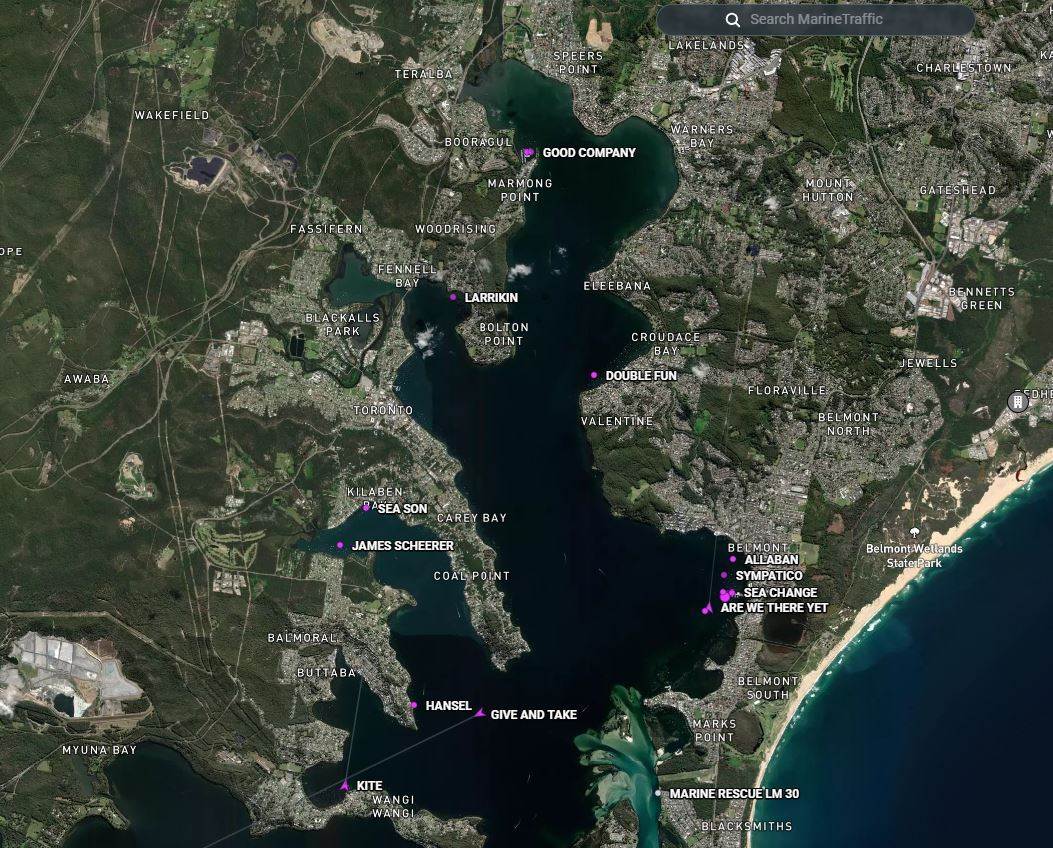Select the GOOD COMPANY vessel marker

point(529,153)
